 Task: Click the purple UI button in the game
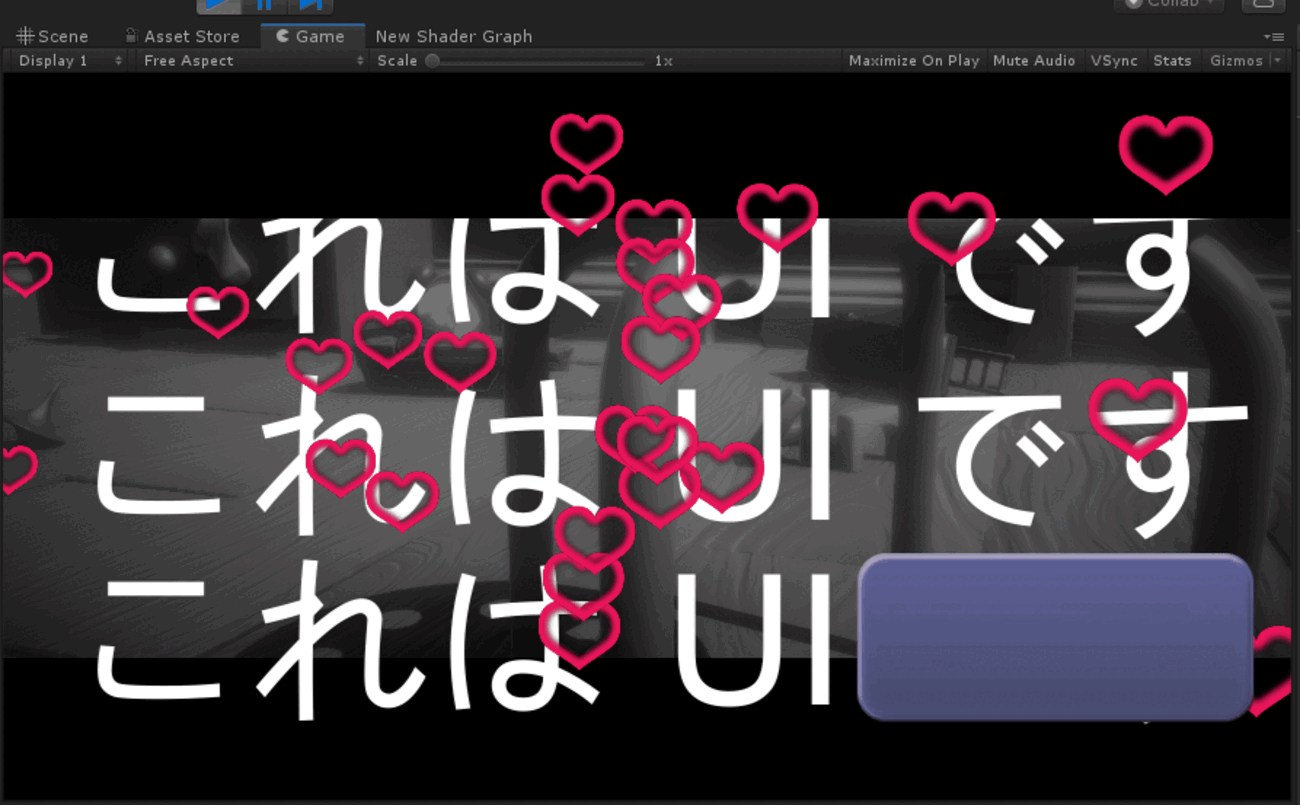point(1055,637)
